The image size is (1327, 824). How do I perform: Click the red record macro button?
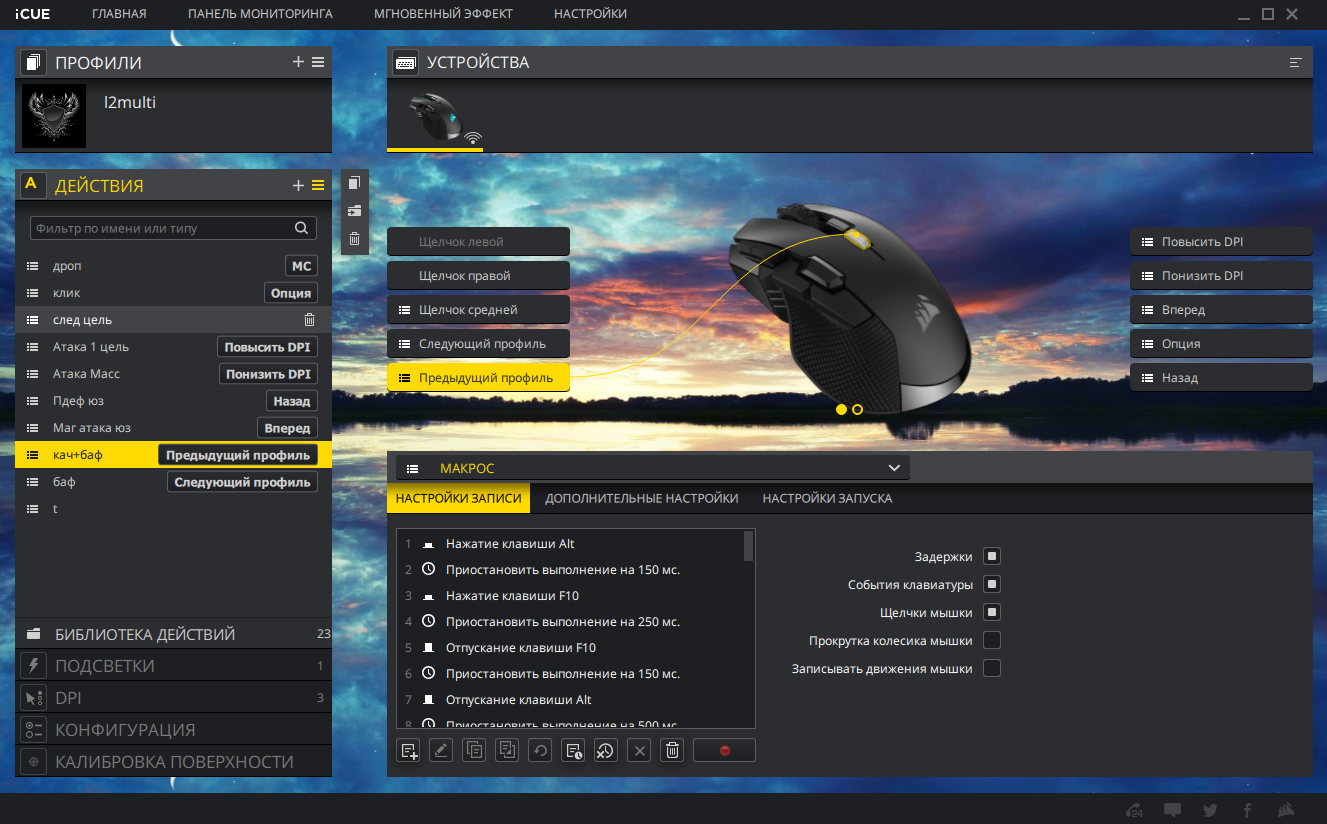pos(724,750)
